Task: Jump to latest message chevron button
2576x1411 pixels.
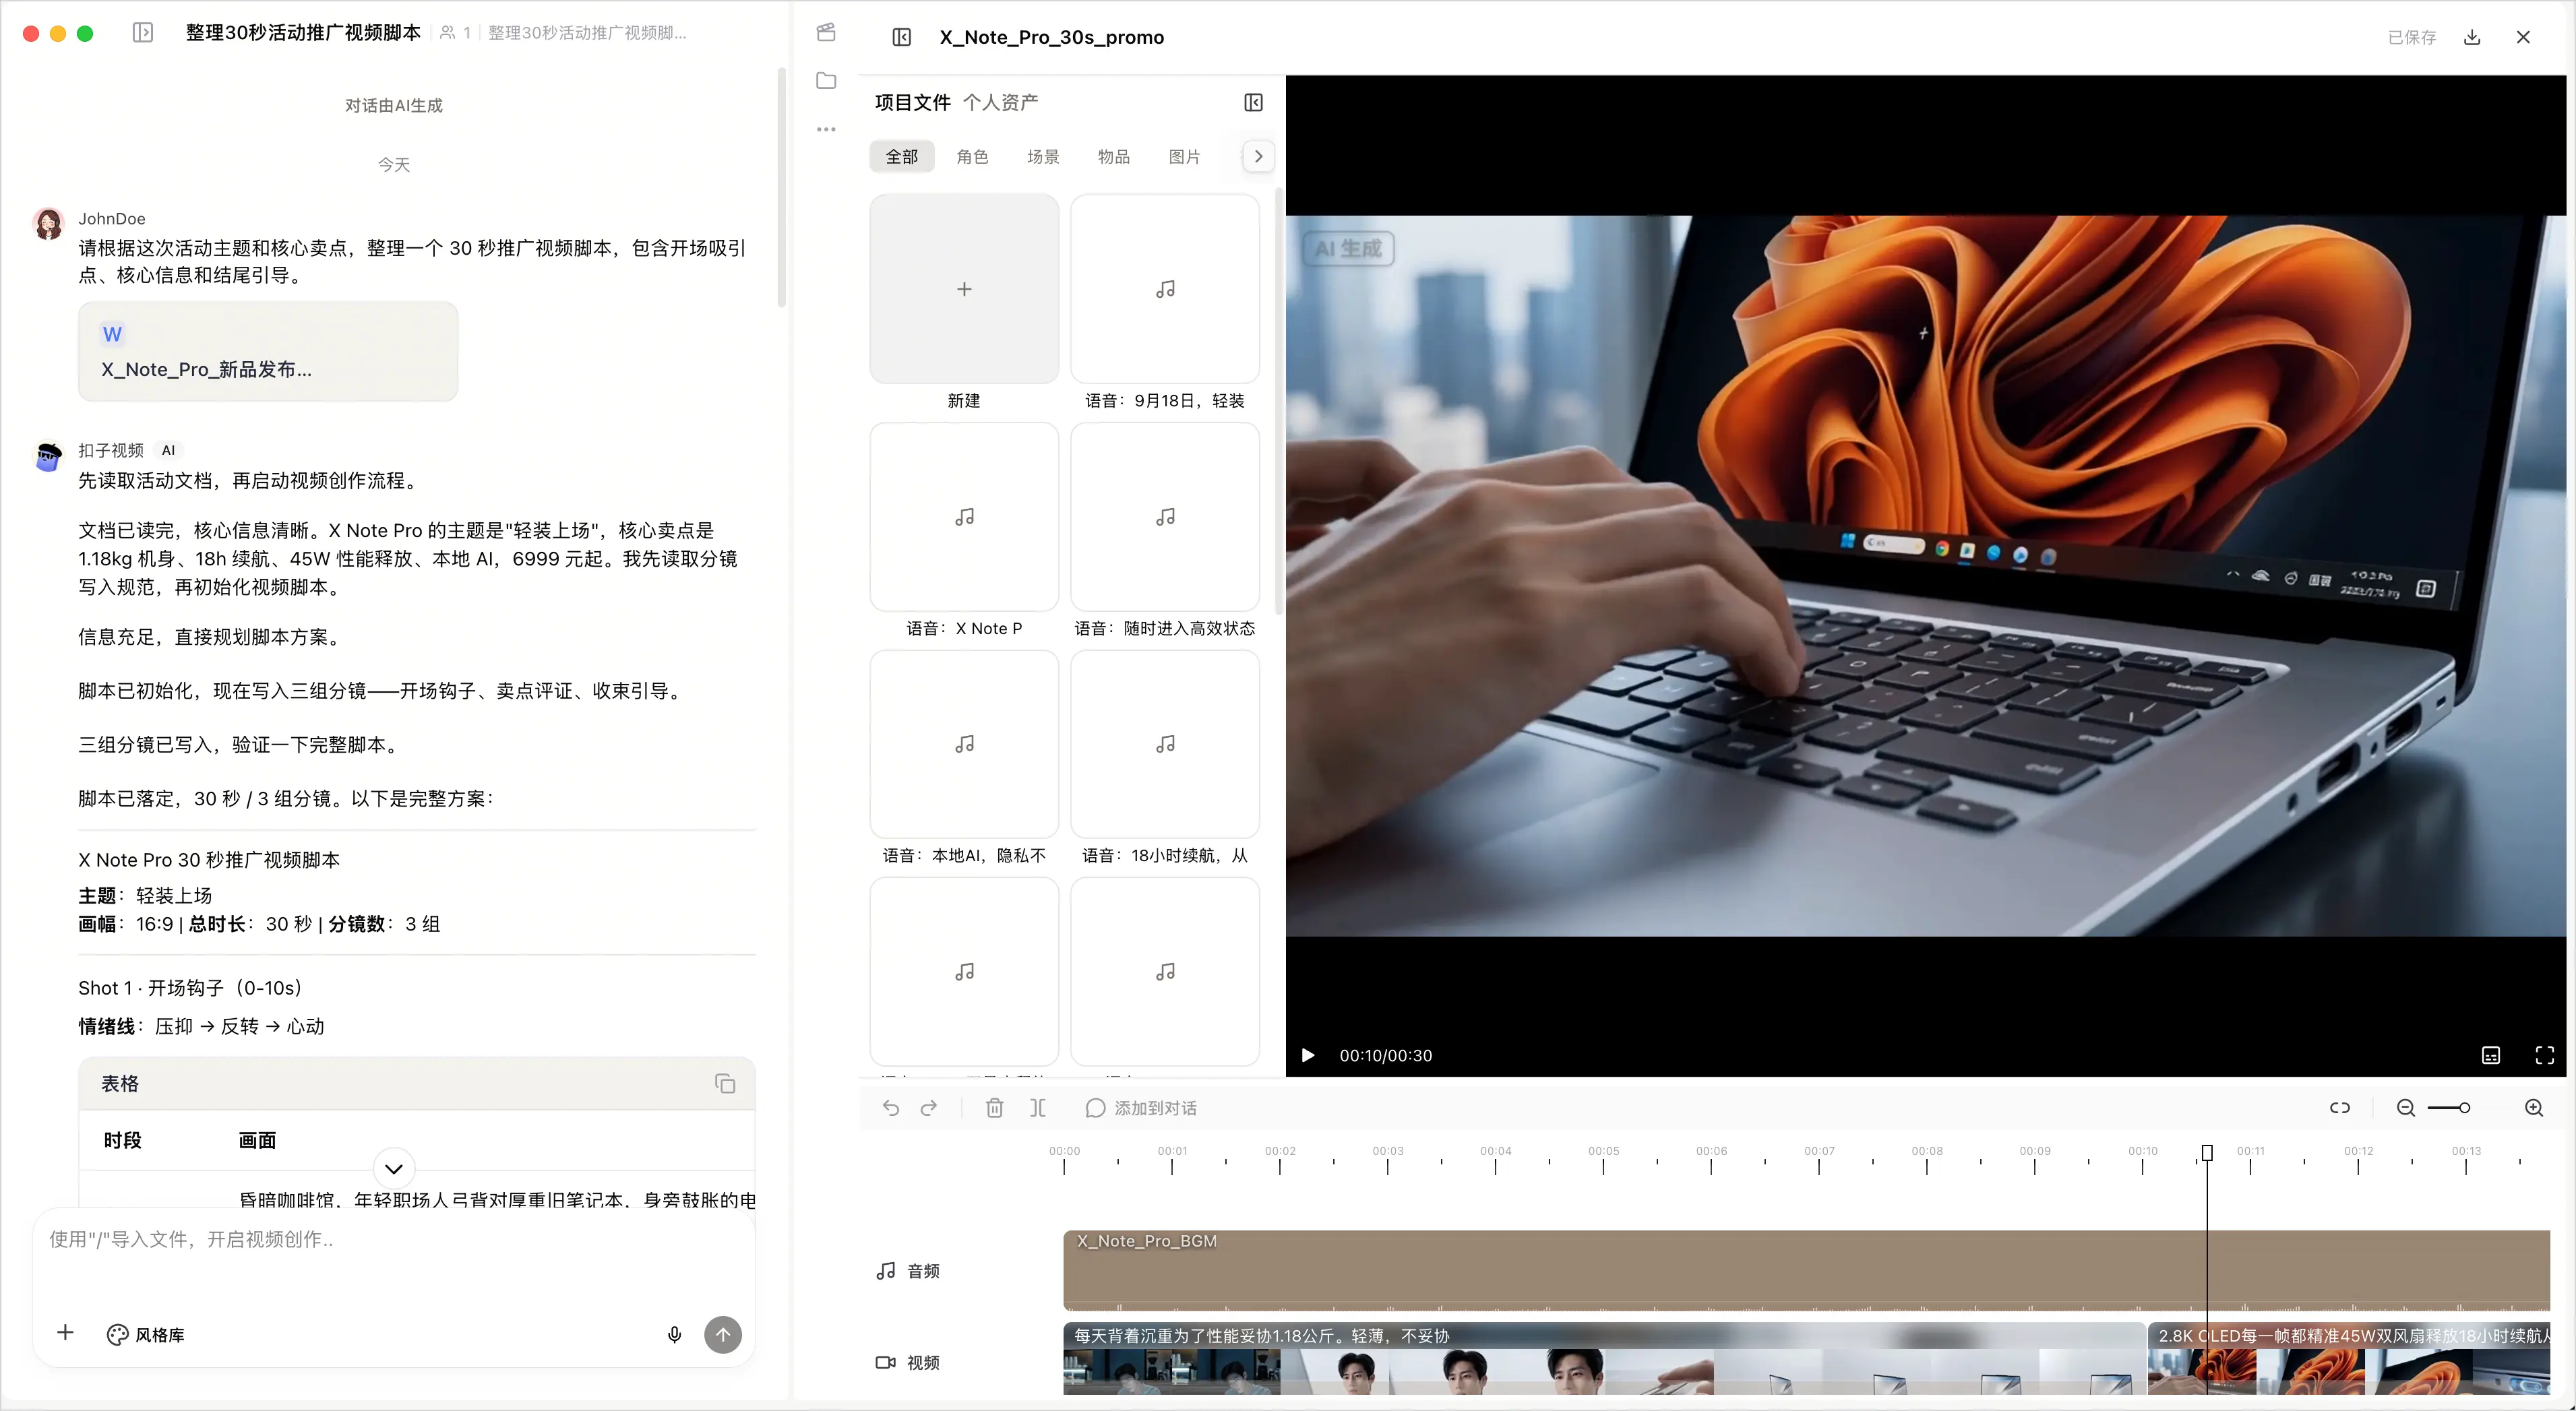Action: click(394, 1168)
